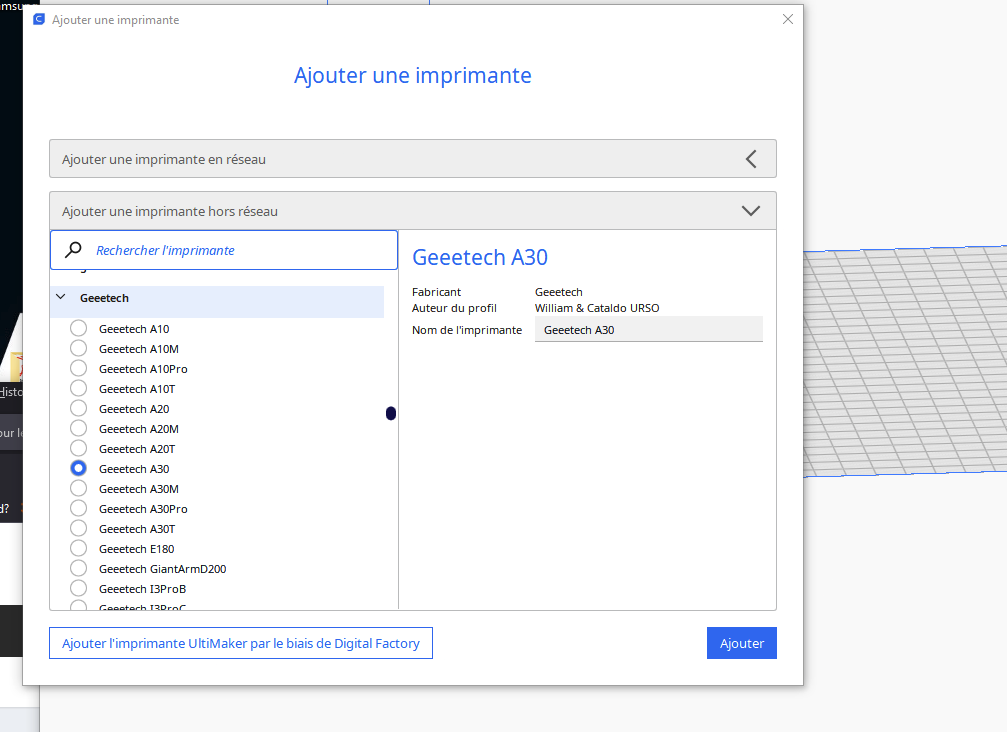Collapse the non-networked printer section chevron

(x=751, y=211)
